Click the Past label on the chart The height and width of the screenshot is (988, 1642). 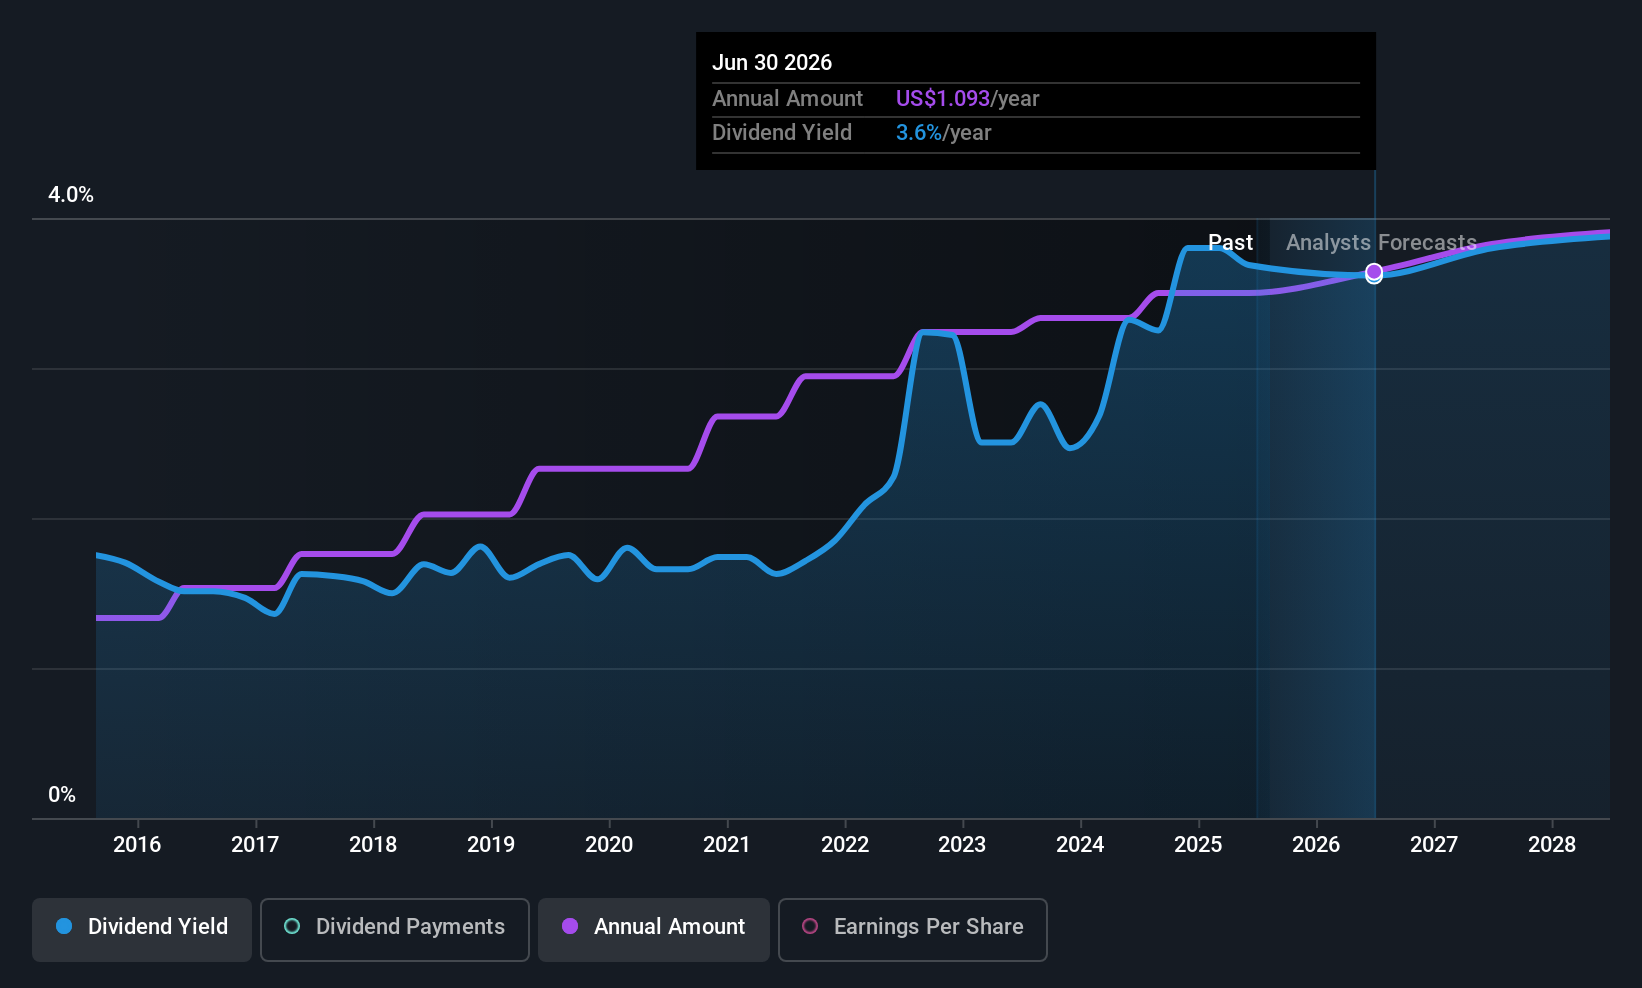click(x=1230, y=243)
